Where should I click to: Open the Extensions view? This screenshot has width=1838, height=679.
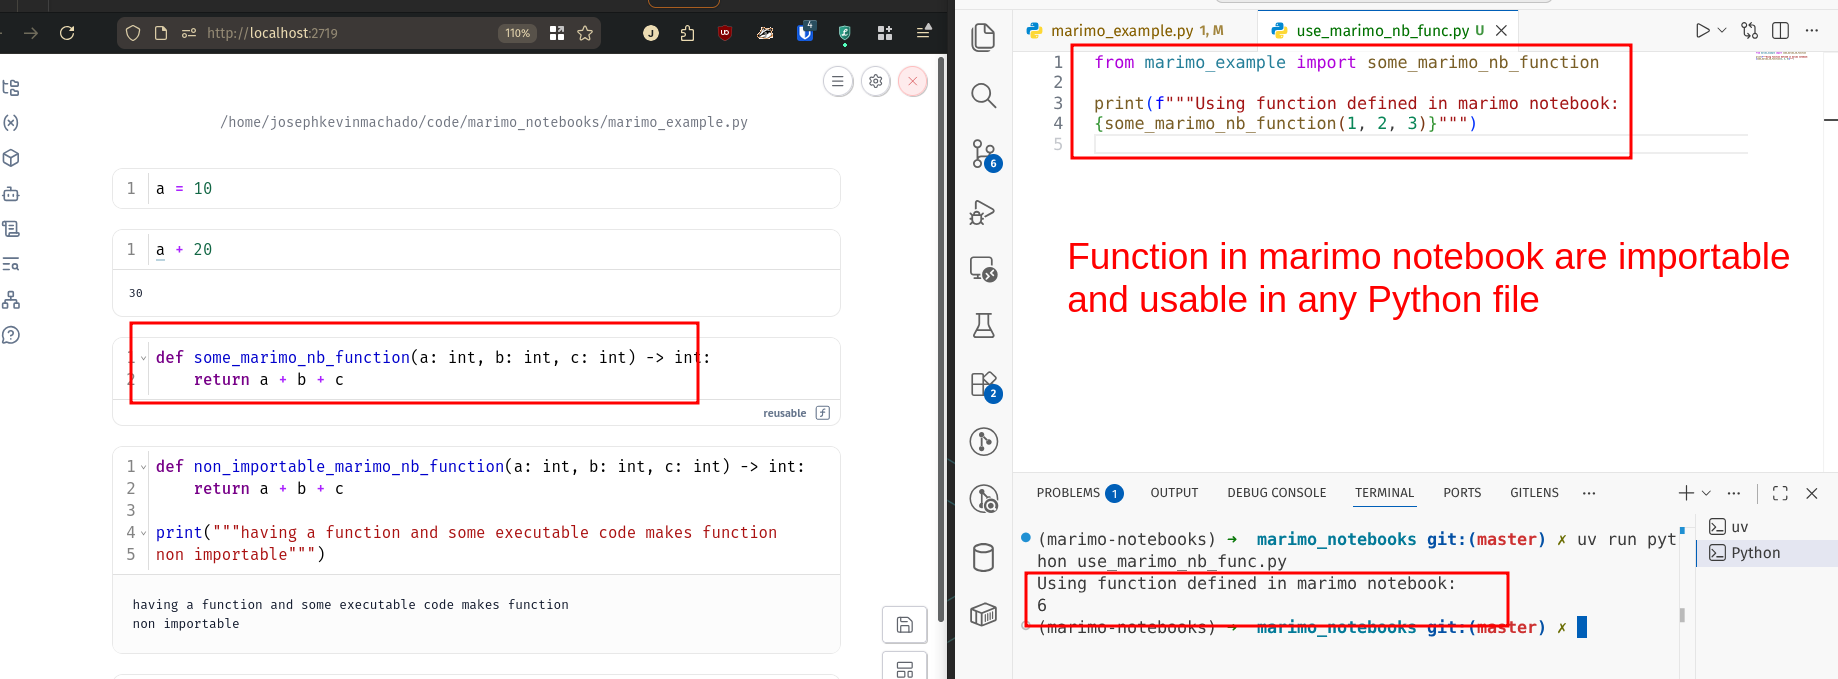[984, 385]
